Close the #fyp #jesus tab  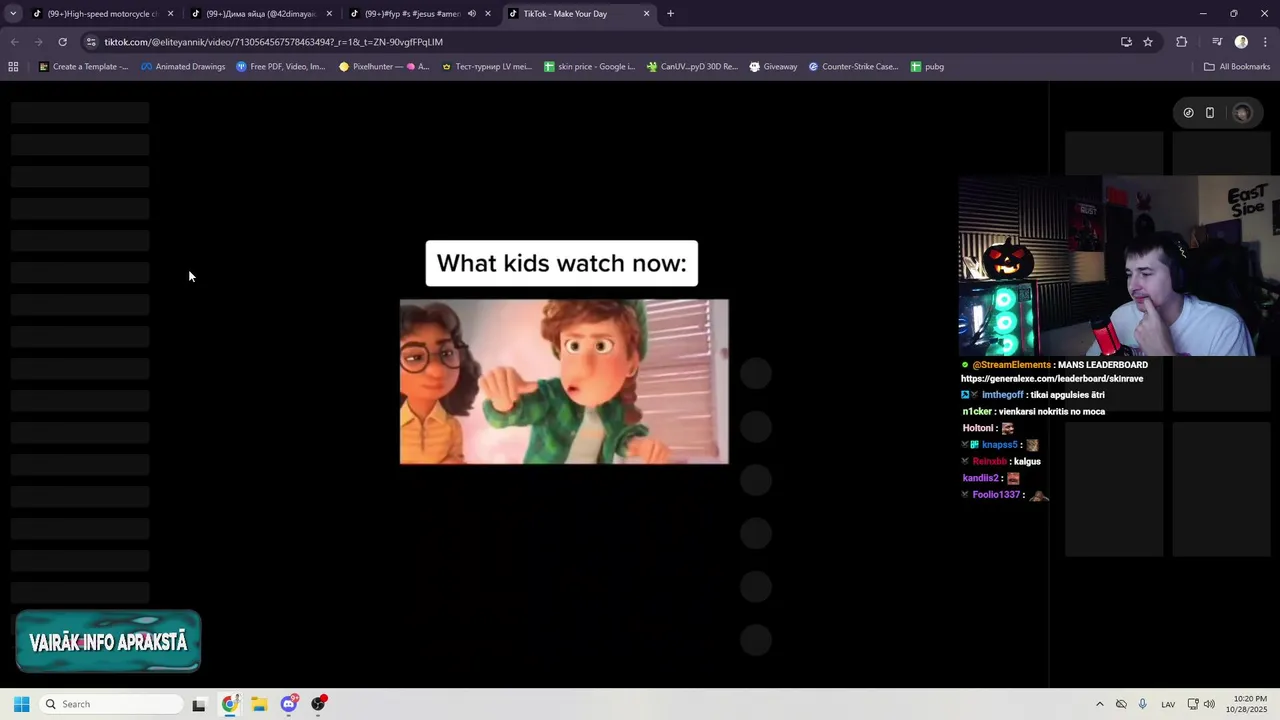point(488,14)
